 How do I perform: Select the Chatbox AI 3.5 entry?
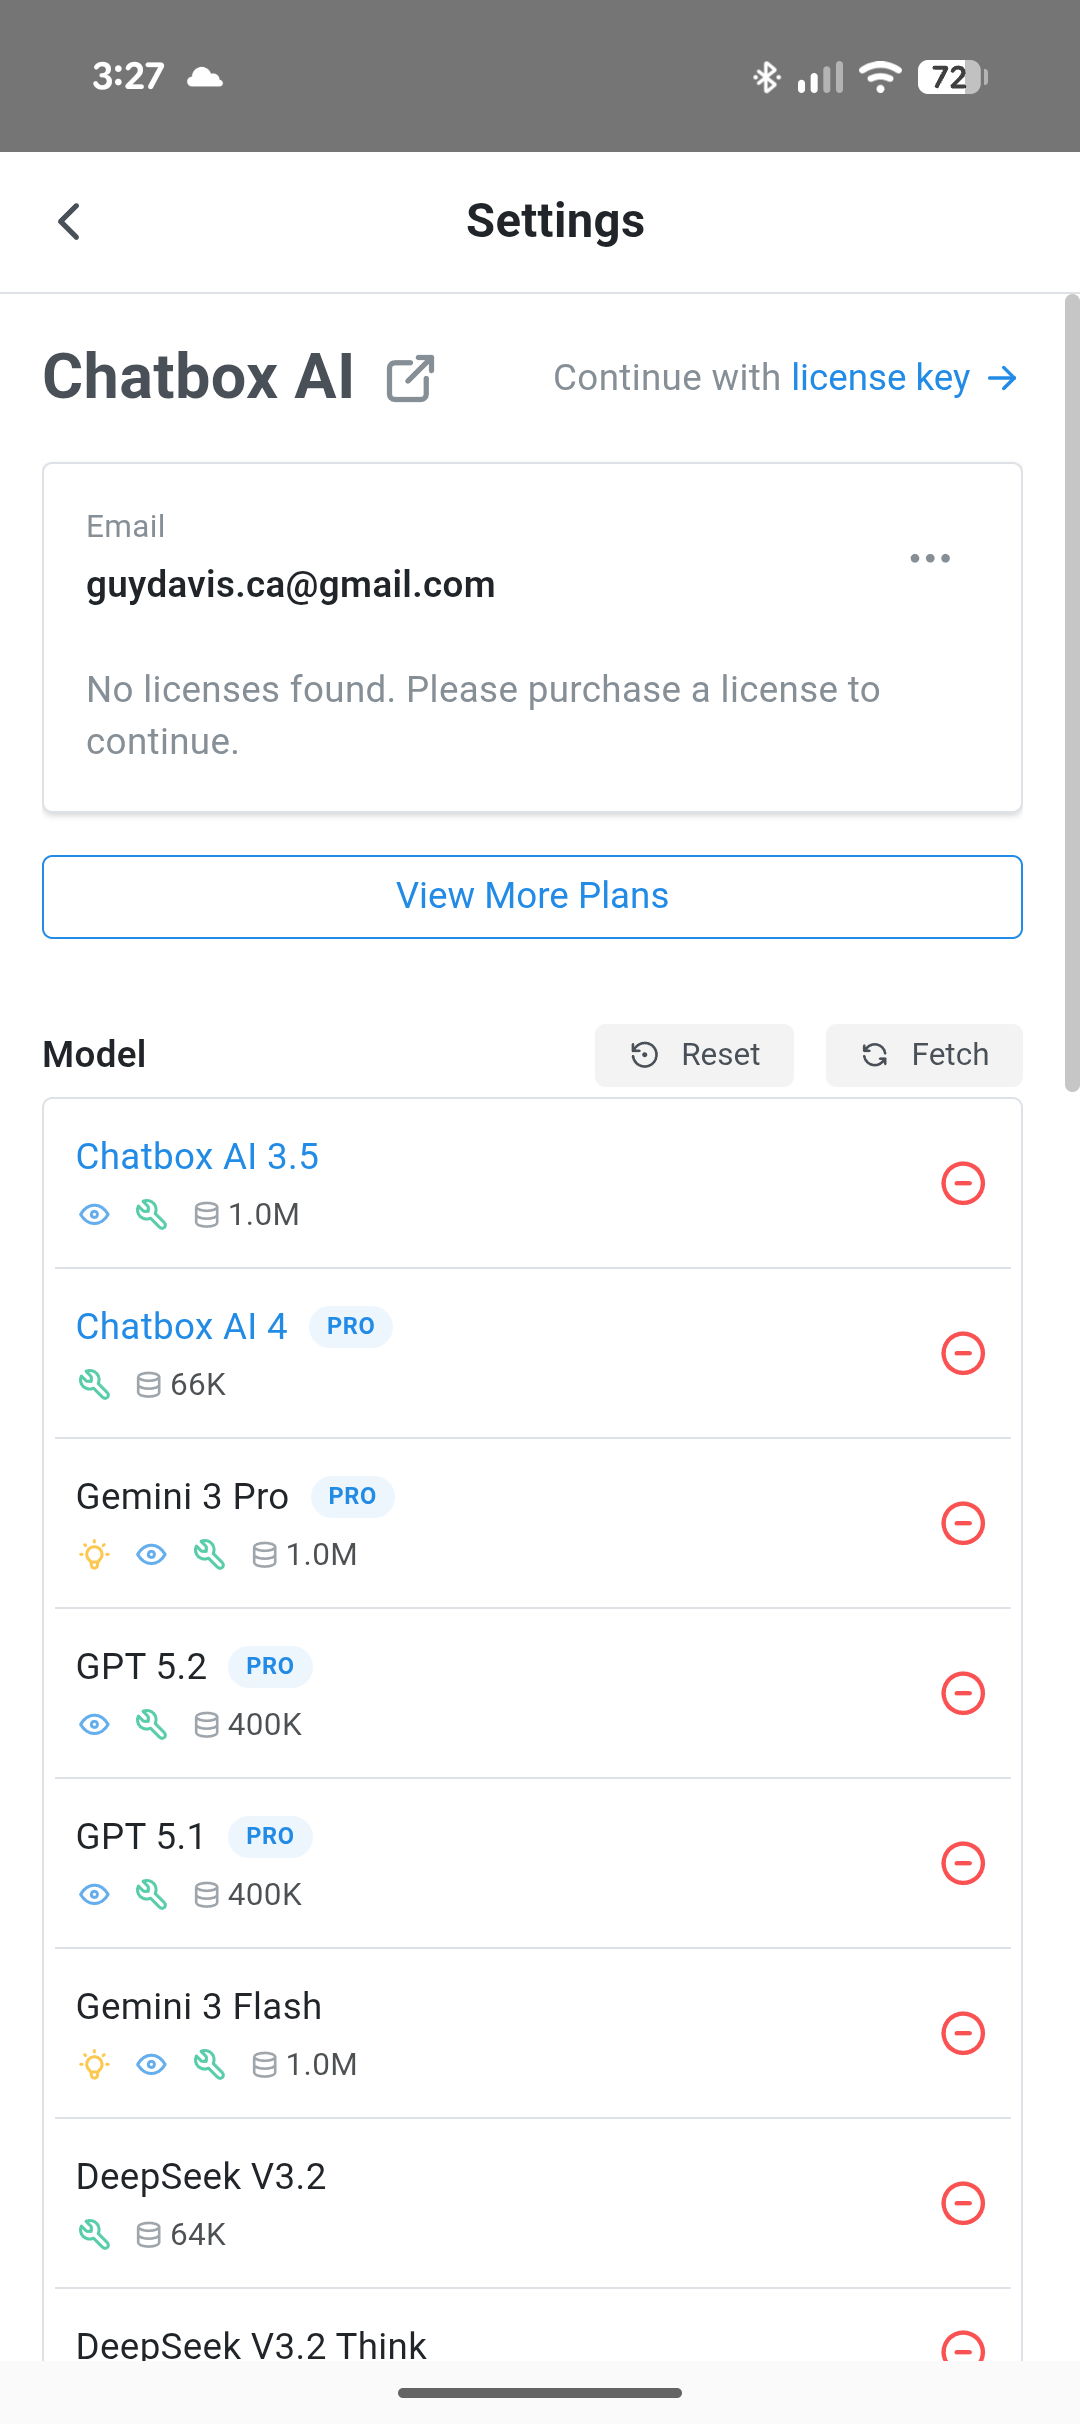[197, 1157]
